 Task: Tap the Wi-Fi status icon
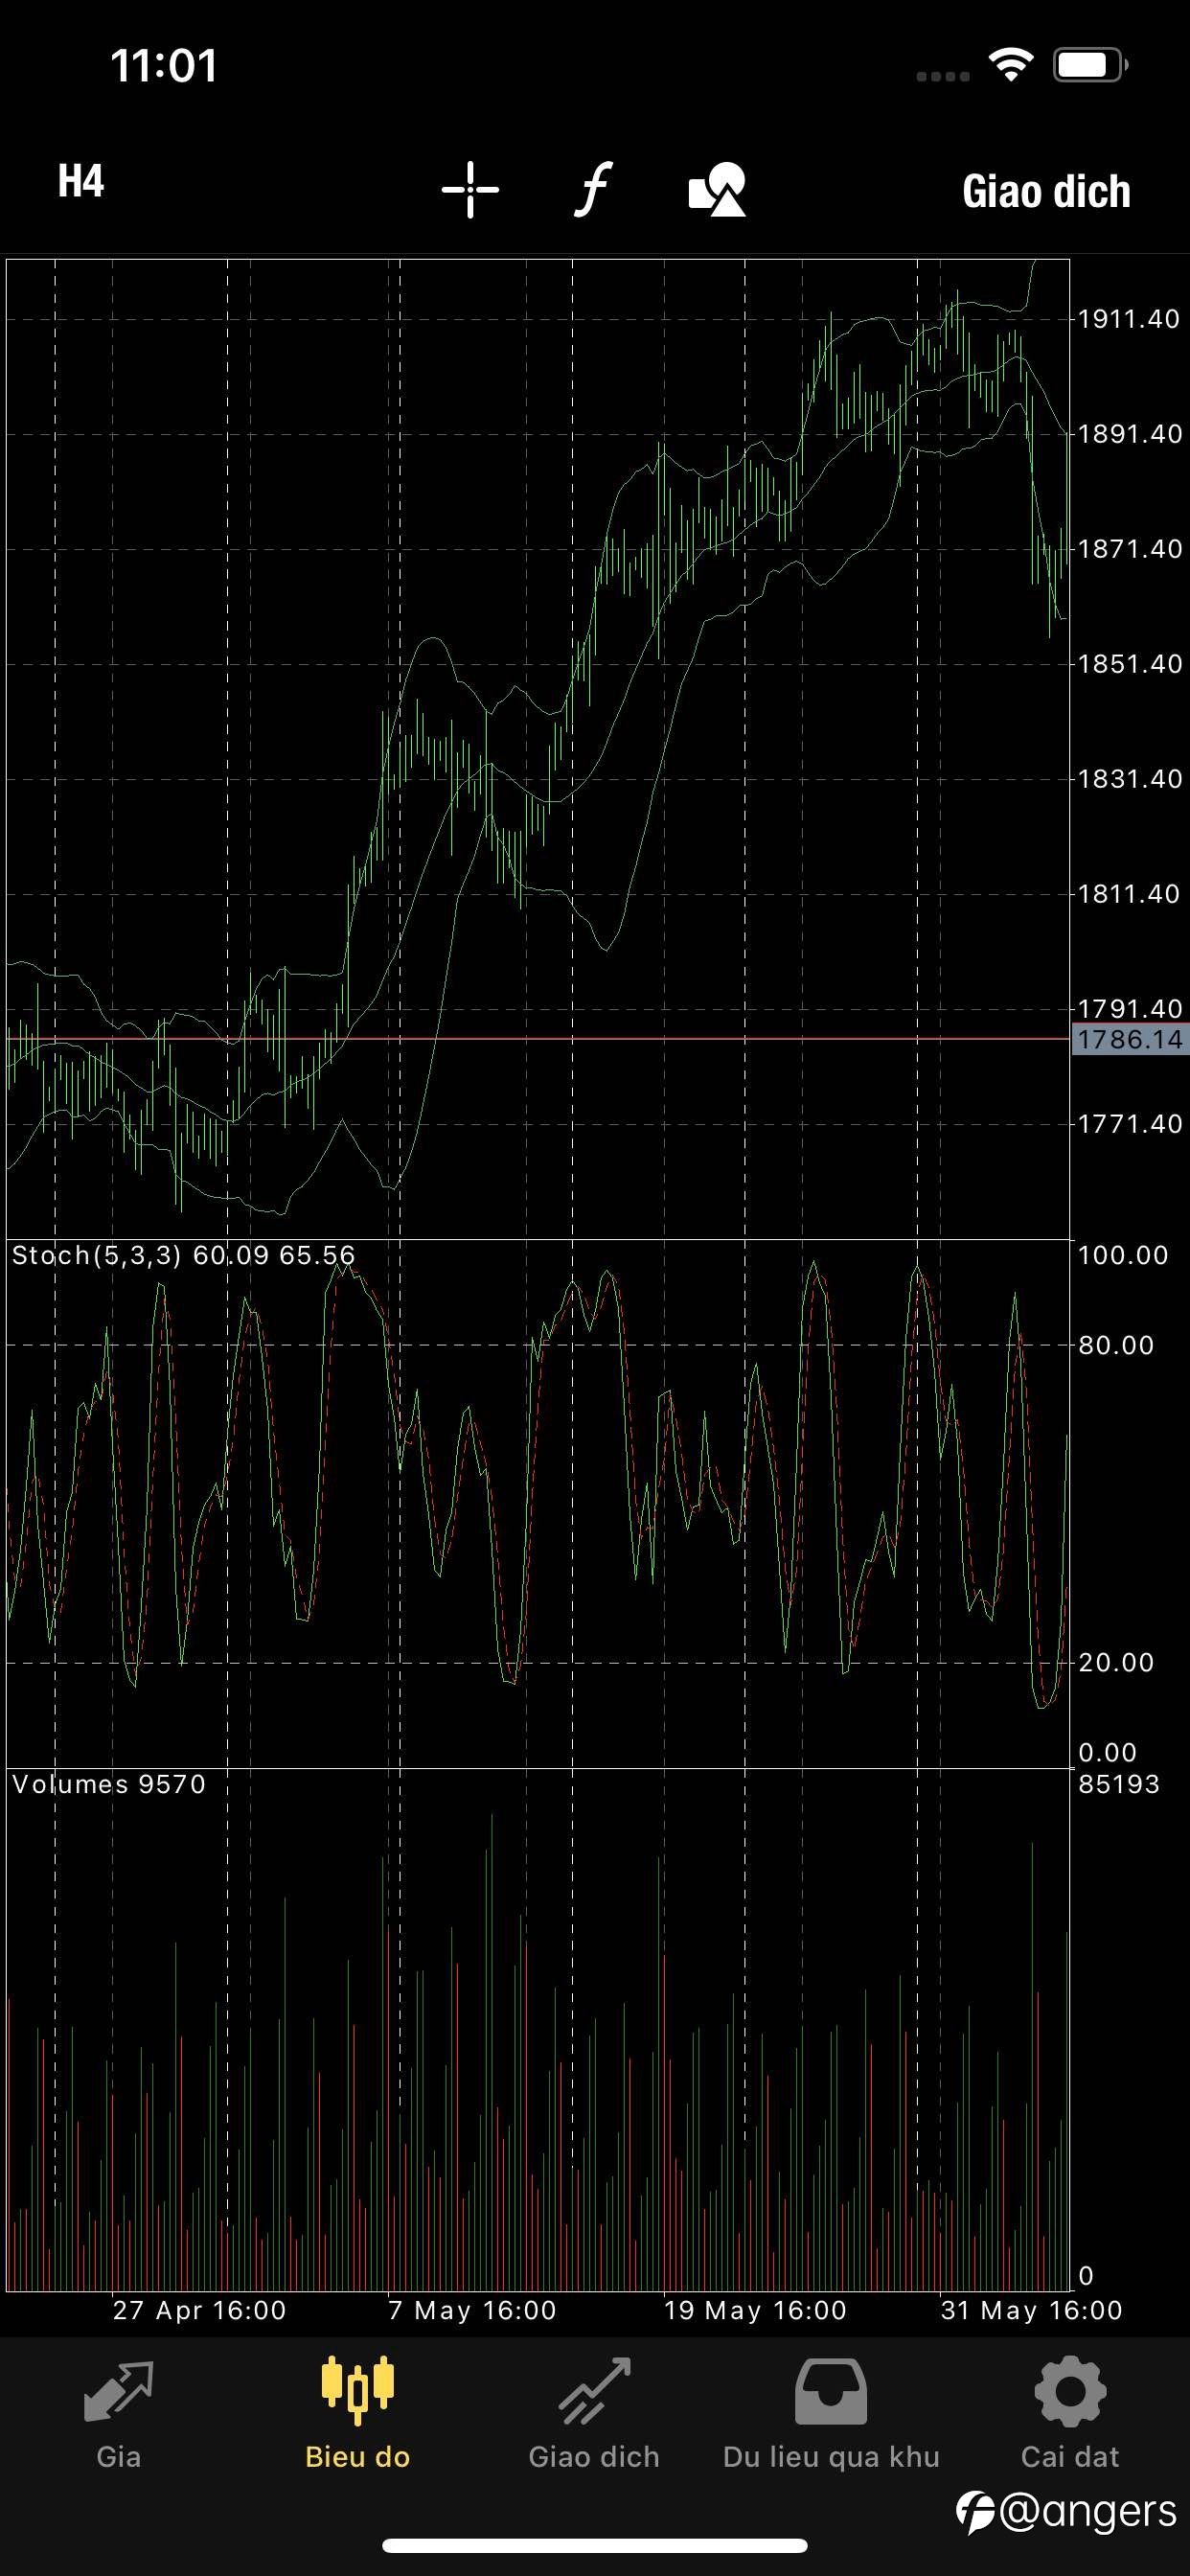(1011, 66)
